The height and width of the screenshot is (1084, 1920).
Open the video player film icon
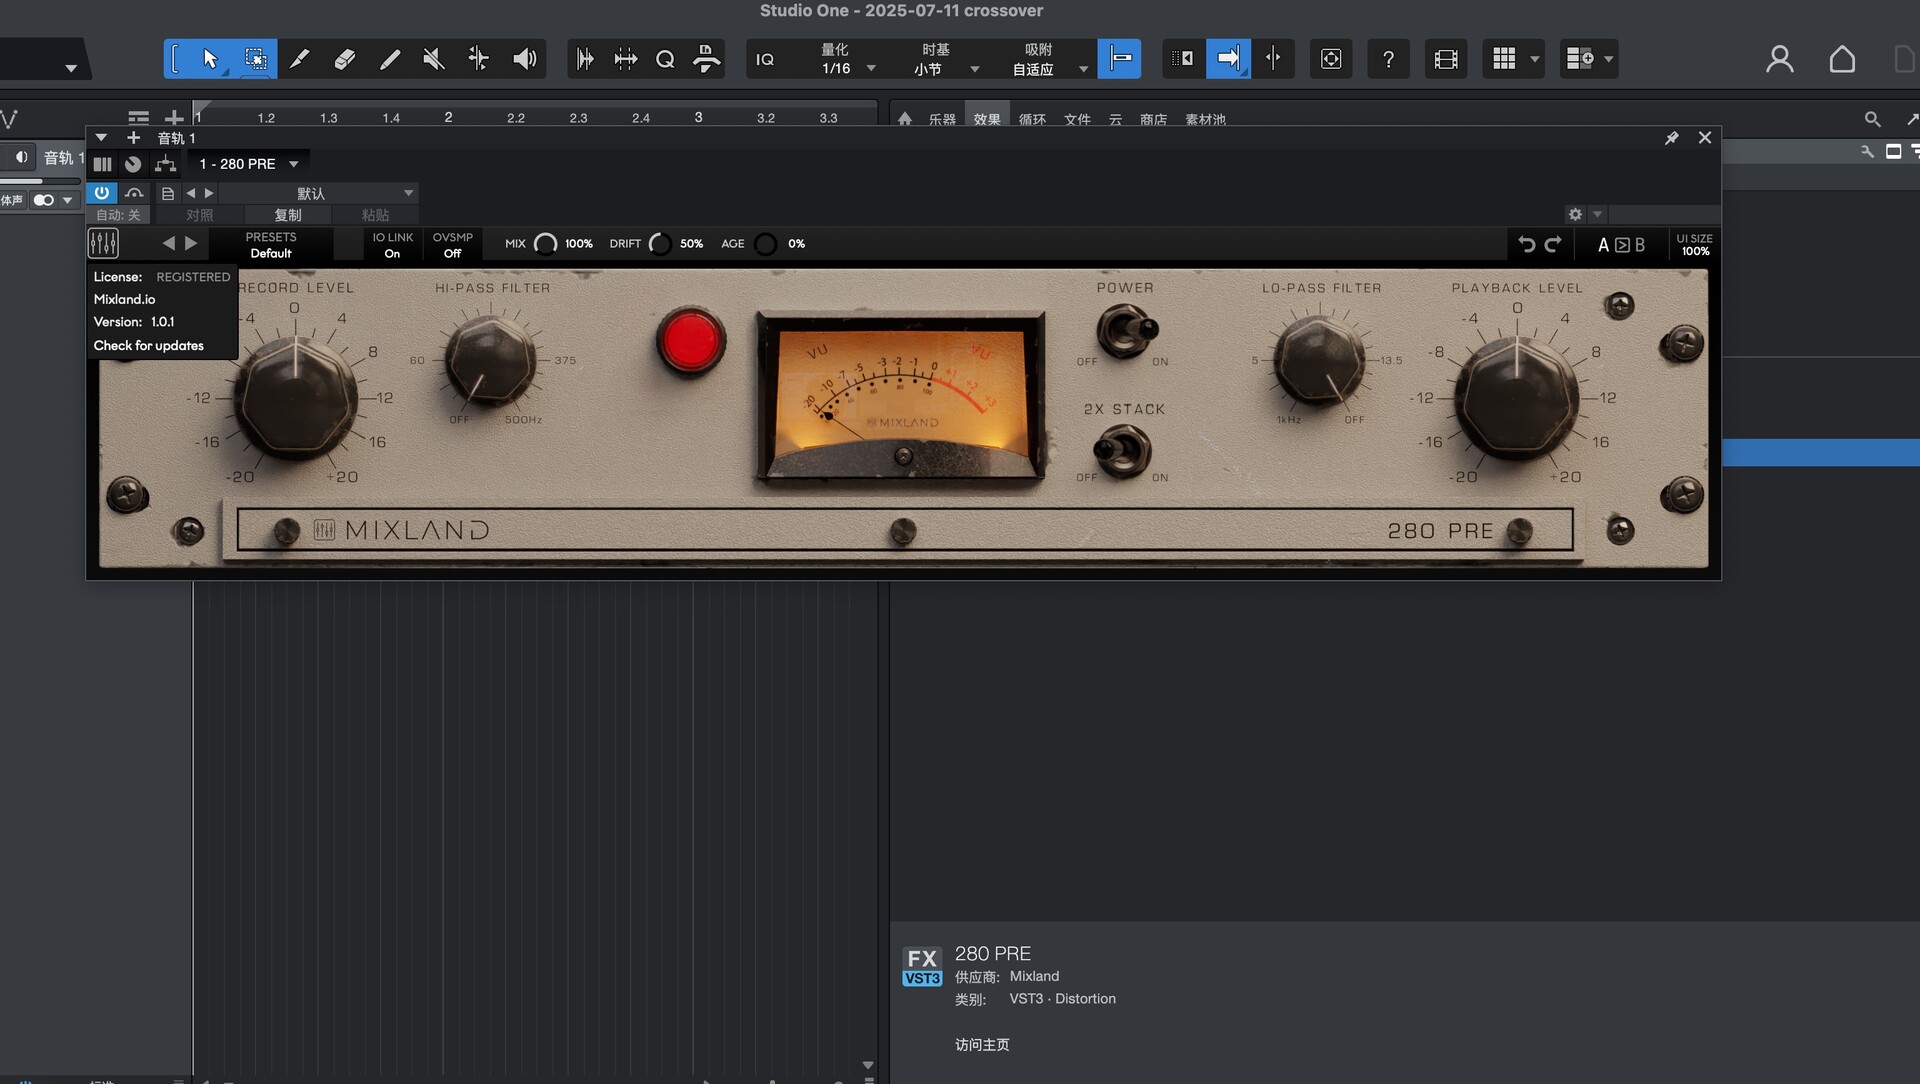[1446, 59]
